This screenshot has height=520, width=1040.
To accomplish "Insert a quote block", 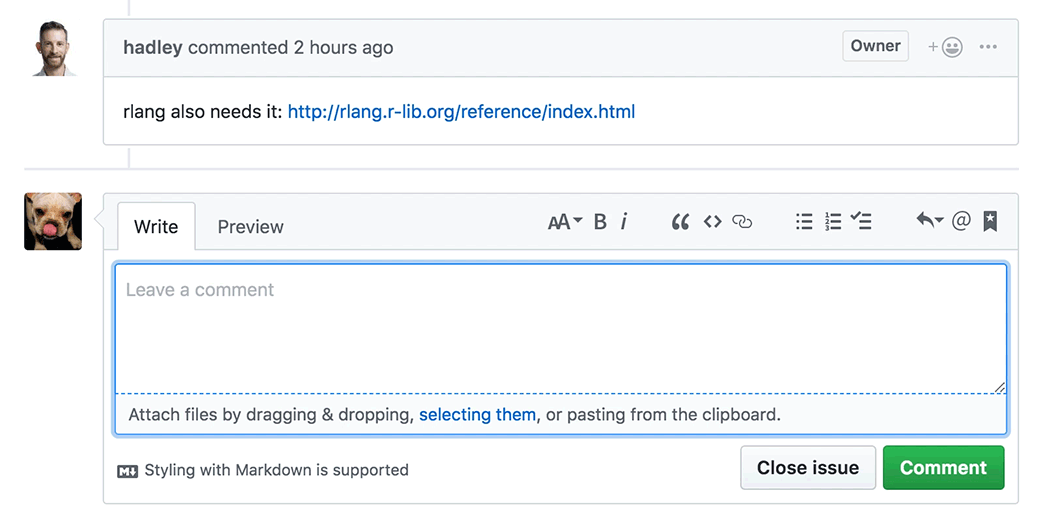I will click(x=680, y=222).
